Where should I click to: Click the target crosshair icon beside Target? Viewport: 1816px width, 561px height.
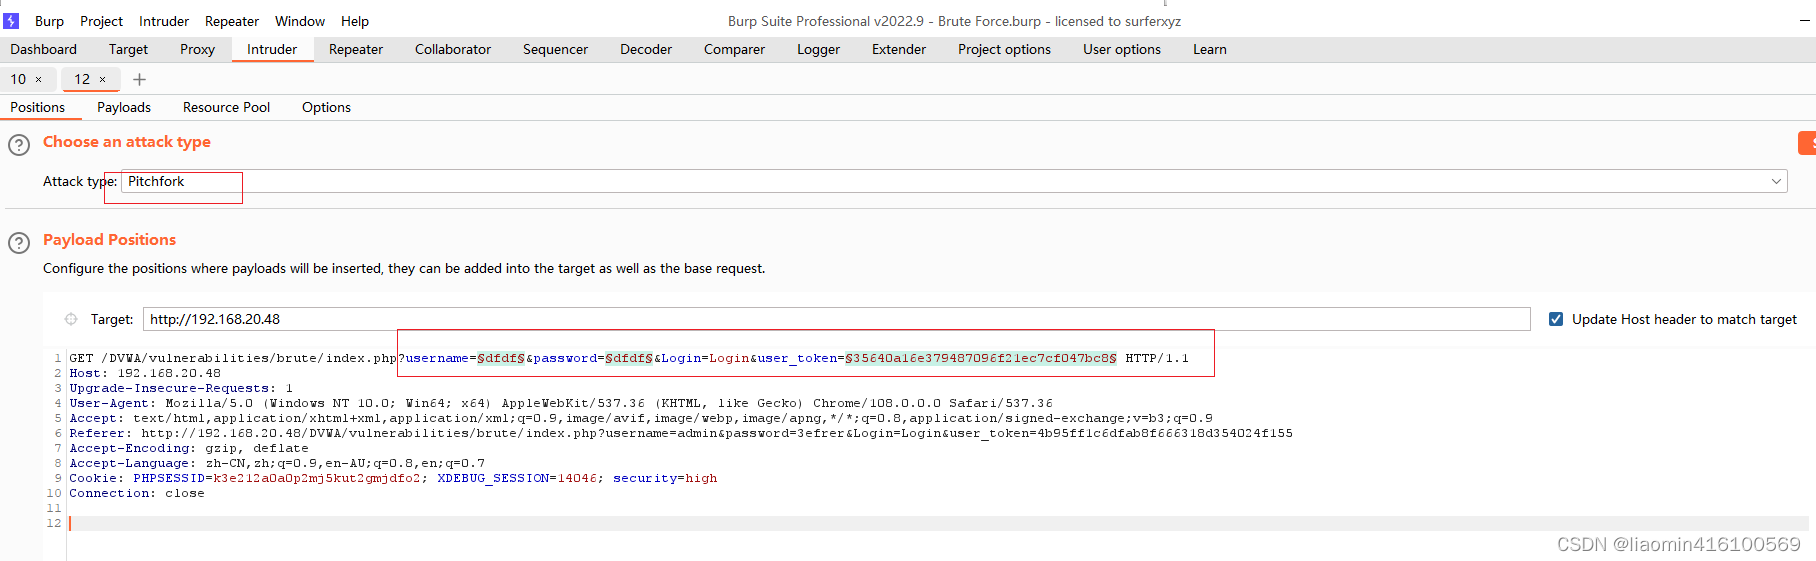point(71,319)
